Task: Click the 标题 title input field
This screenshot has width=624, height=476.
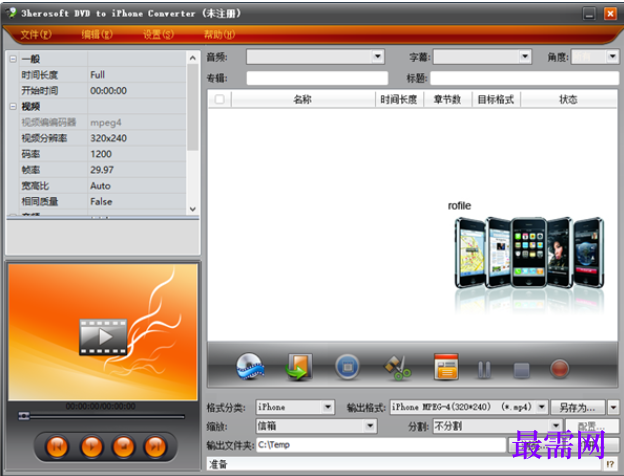Action: pyautogui.click(x=525, y=78)
